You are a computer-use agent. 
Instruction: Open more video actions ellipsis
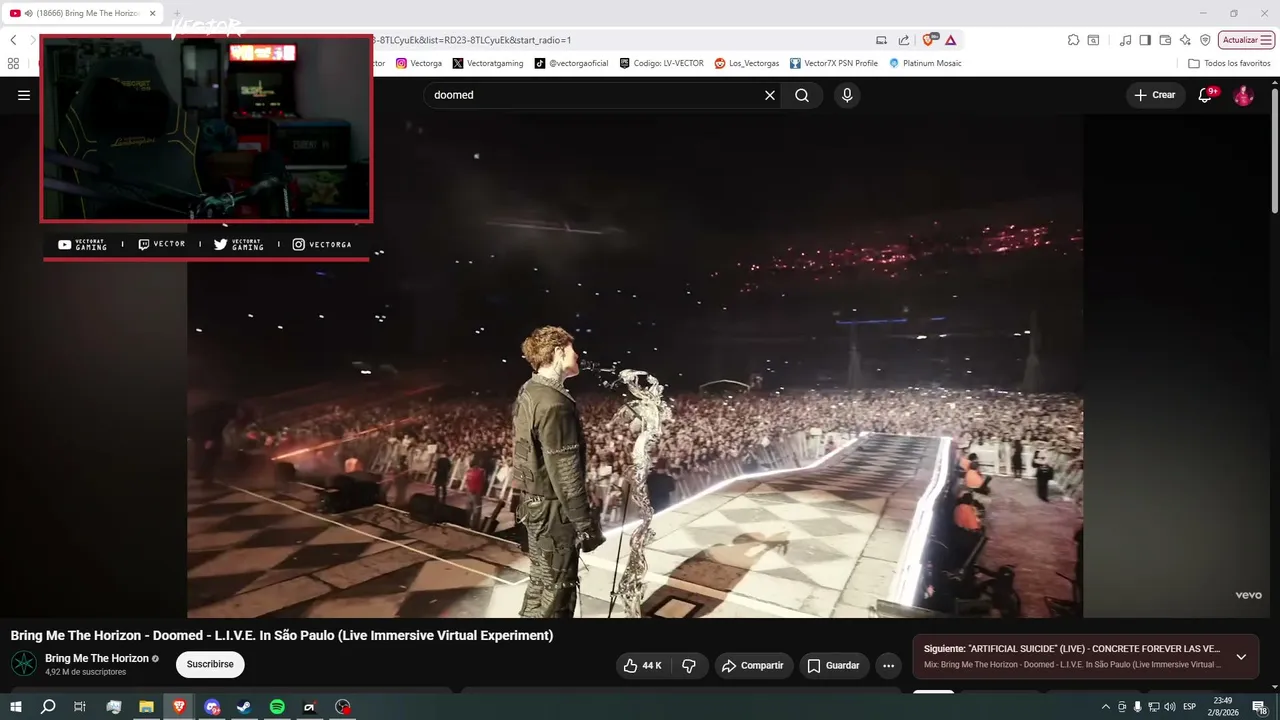tap(888, 666)
